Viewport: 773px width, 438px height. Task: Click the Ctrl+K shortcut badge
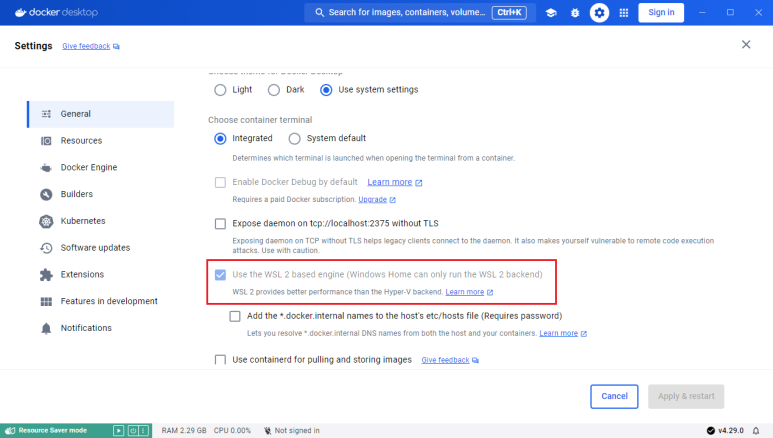point(509,12)
